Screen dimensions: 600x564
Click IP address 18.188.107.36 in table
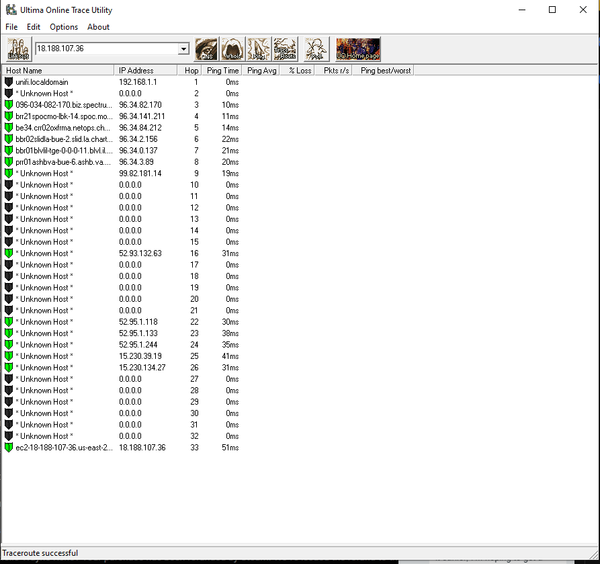coord(142,448)
